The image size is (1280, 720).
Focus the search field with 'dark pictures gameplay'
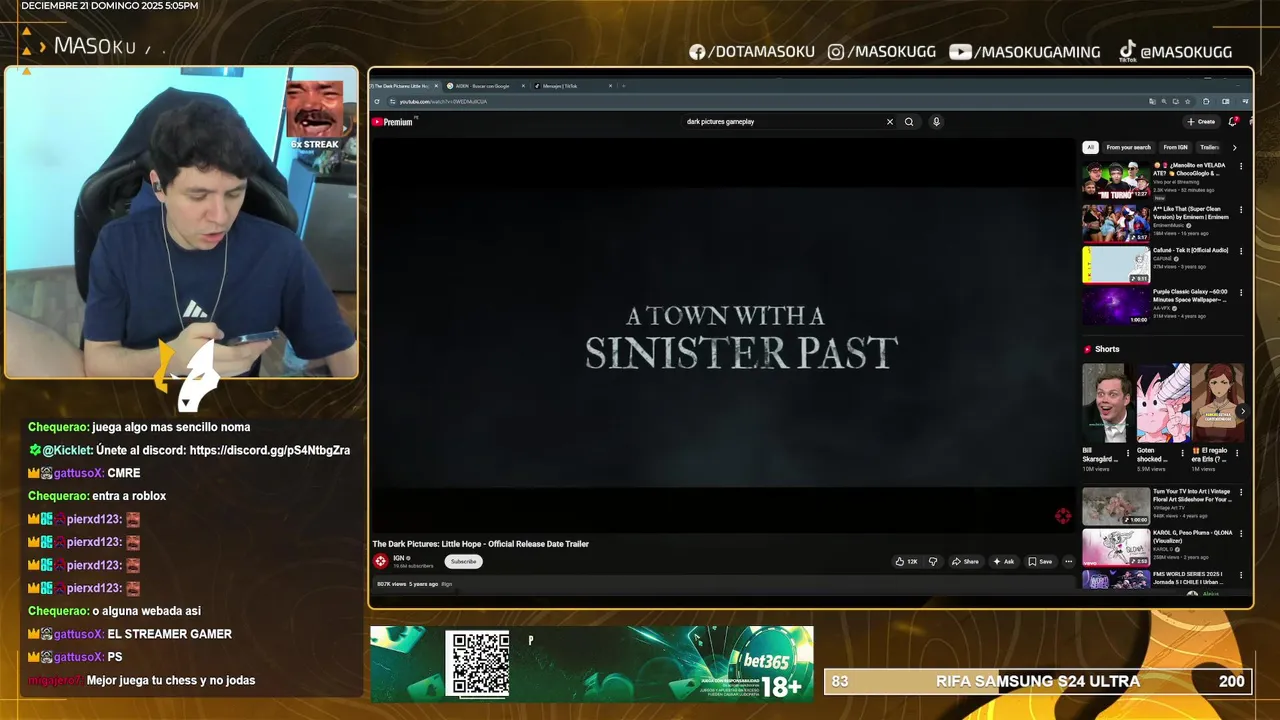(x=780, y=122)
